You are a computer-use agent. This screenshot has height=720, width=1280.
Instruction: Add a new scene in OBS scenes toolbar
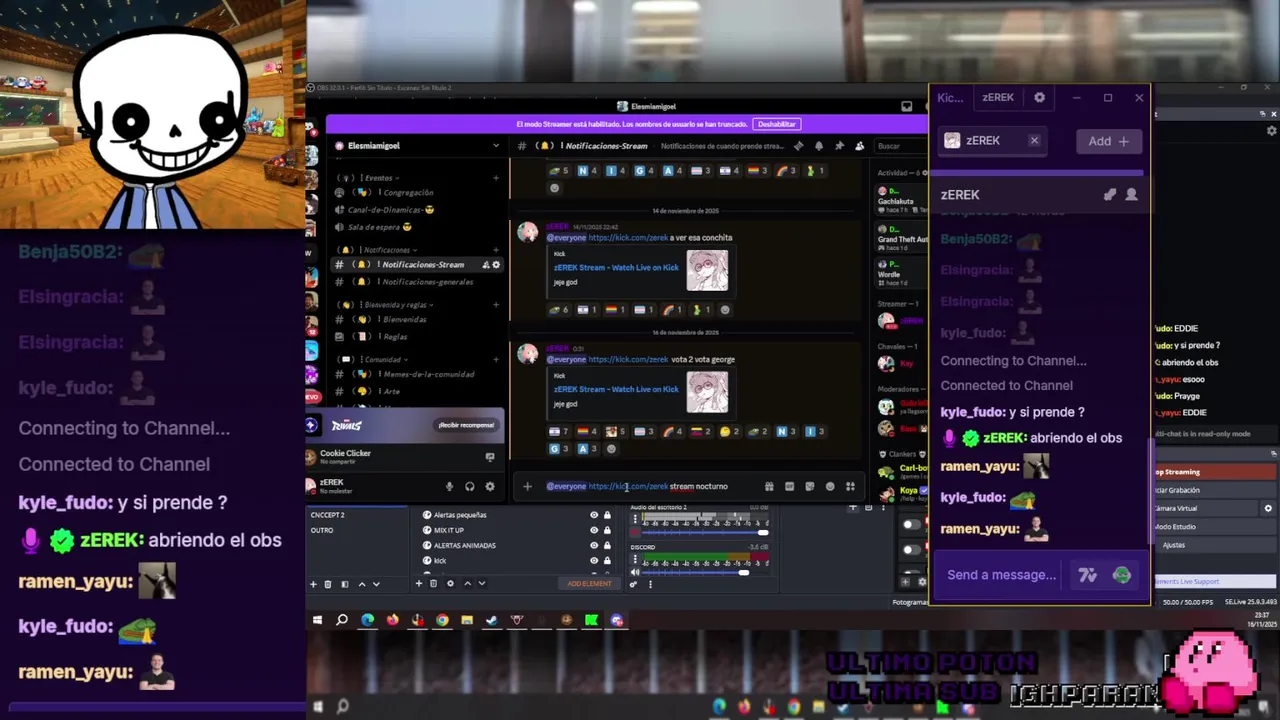(313, 584)
